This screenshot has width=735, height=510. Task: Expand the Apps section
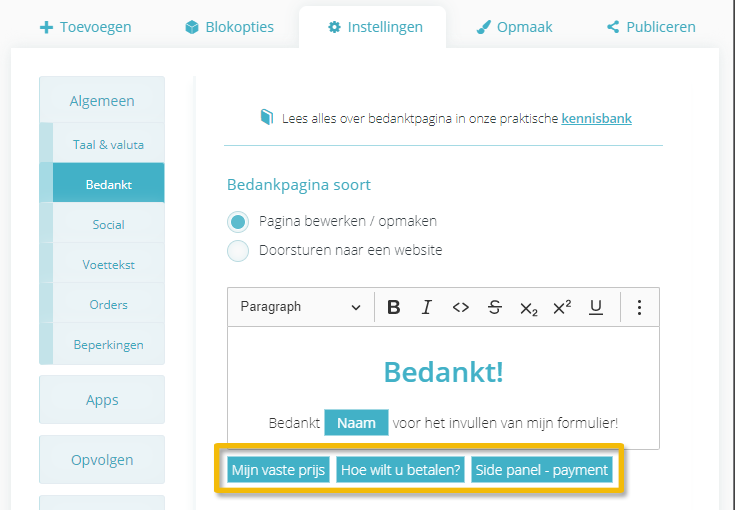click(x=102, y=400)
